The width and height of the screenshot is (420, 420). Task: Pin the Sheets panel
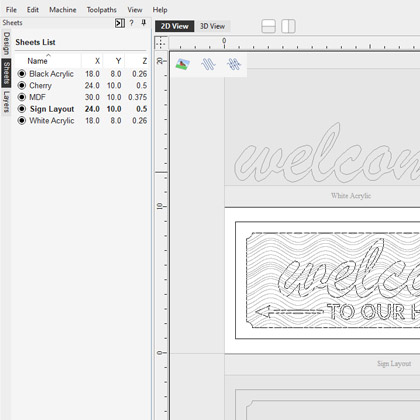(x=144, y=23)
